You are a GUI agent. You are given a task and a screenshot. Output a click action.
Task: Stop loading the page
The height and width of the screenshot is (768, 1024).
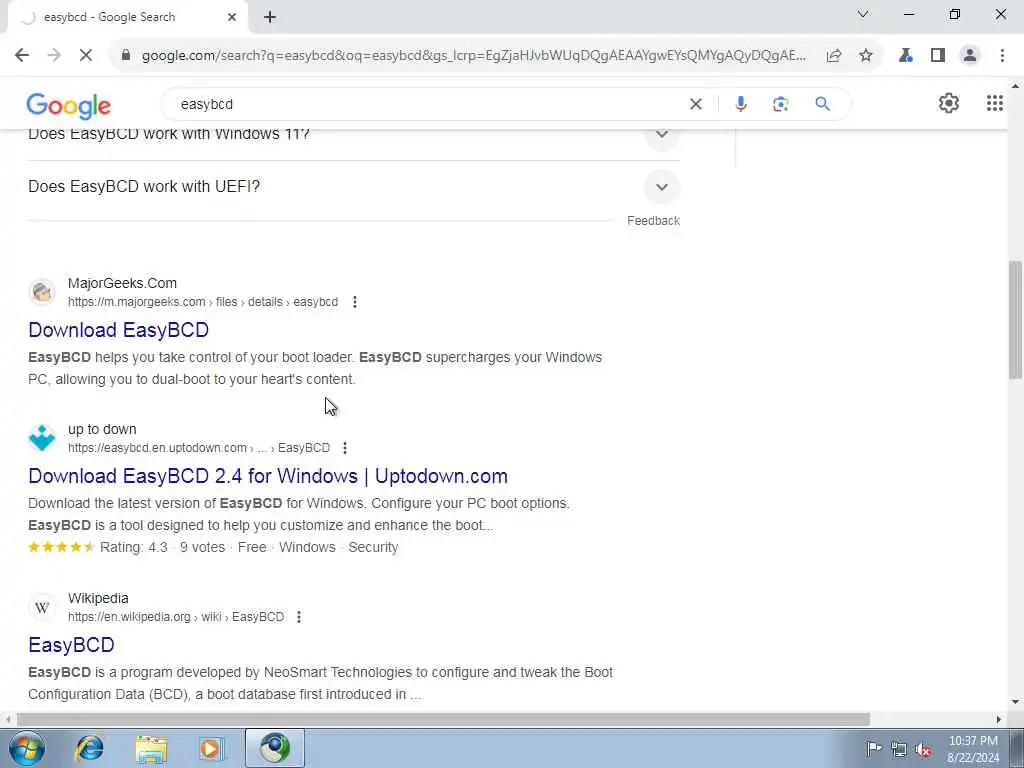point(86,56)
